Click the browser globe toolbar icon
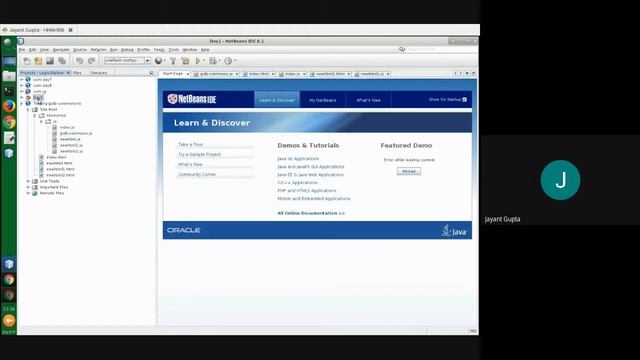 click(x=158, y=61)
